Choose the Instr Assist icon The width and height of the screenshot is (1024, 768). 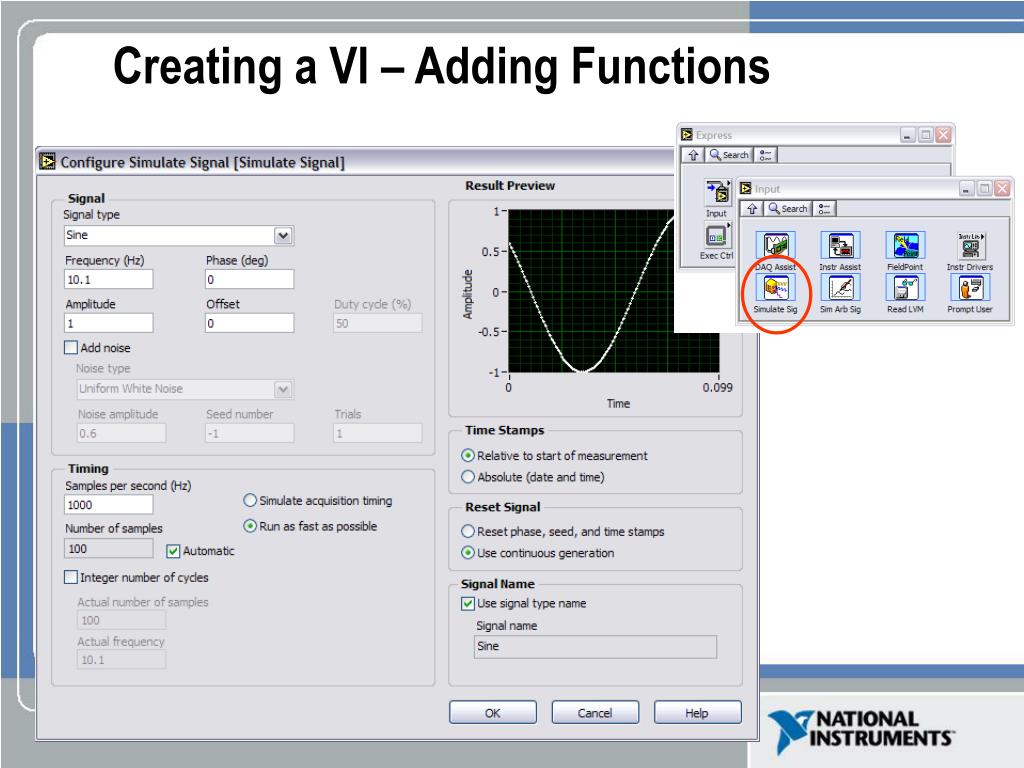(x=840, y=246)
